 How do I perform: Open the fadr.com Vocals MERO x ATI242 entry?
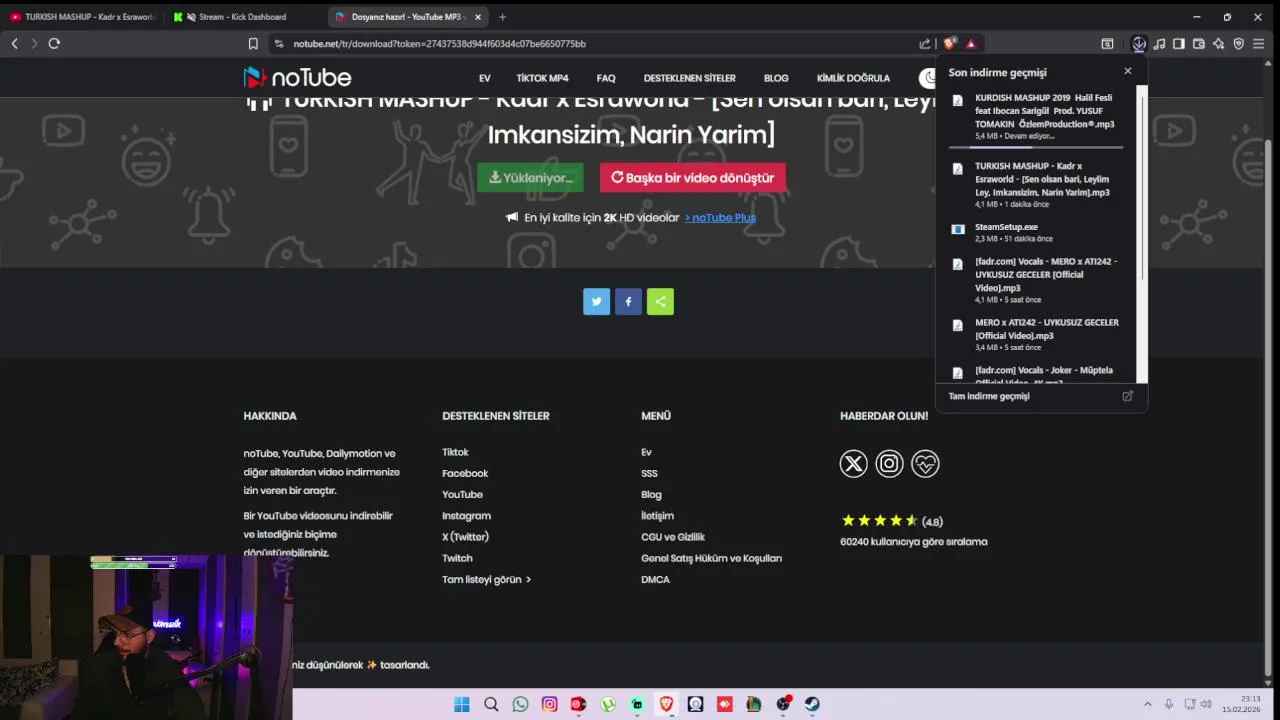coord(1036,280)
